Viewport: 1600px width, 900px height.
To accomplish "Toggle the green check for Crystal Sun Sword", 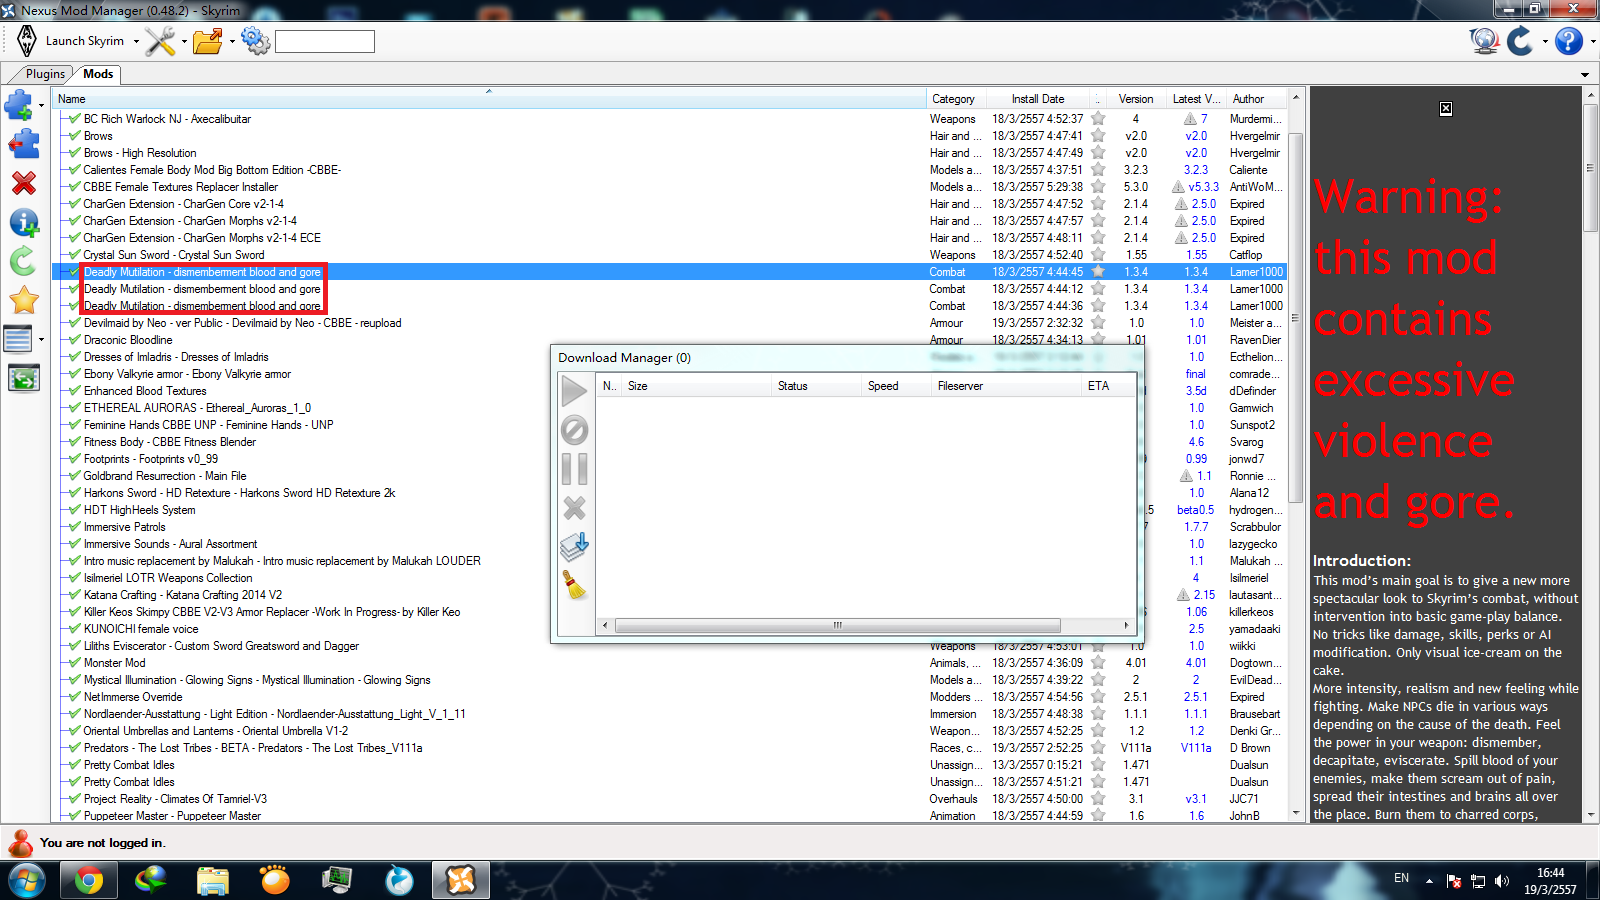I will [73, 255].
